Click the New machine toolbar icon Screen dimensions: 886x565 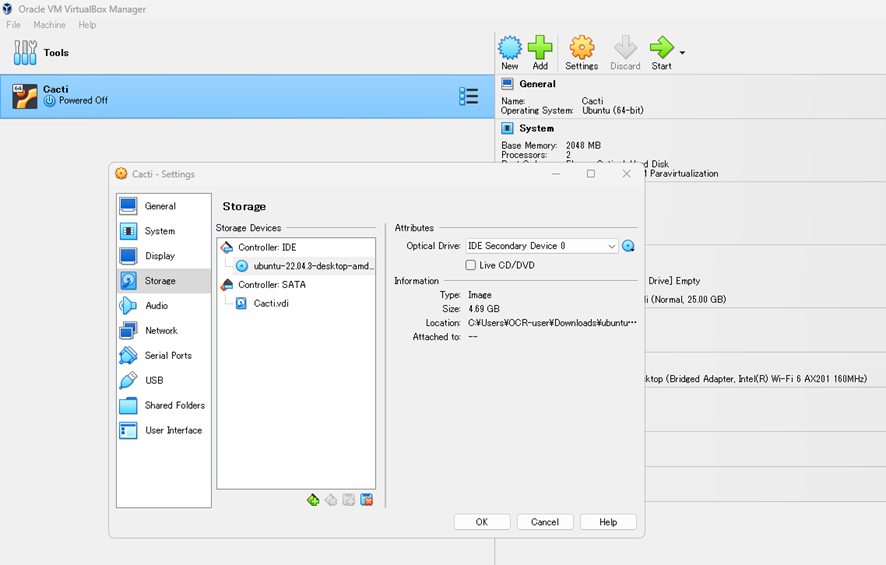(x=510, y=48)
